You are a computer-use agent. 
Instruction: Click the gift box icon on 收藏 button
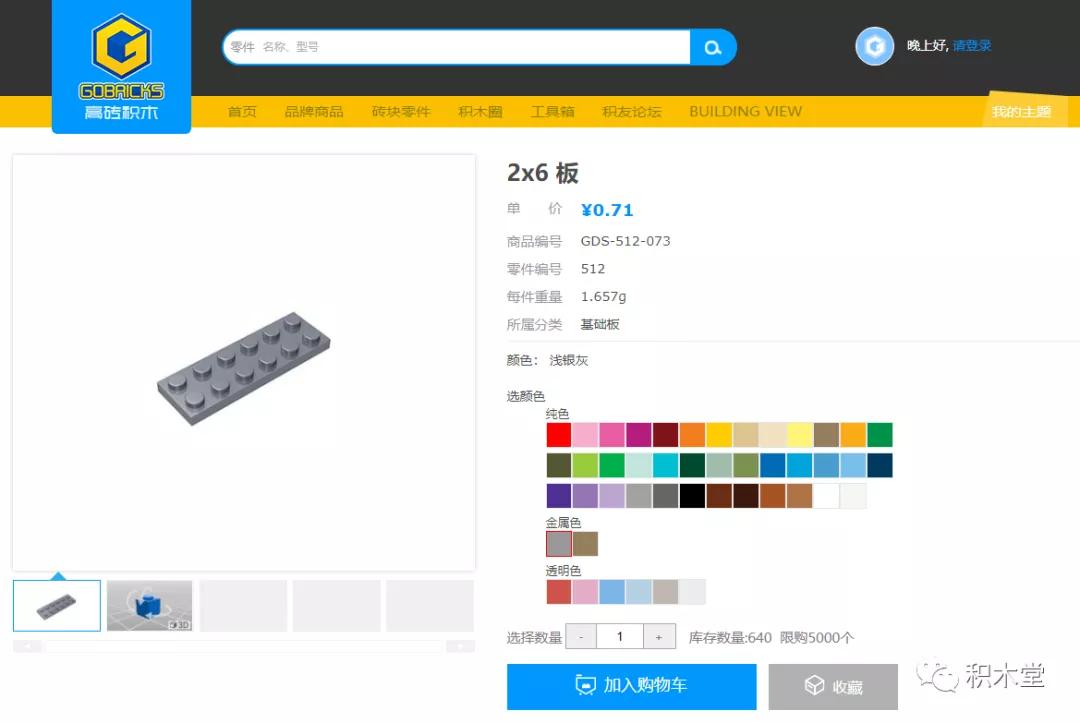[x=816, y=686]
